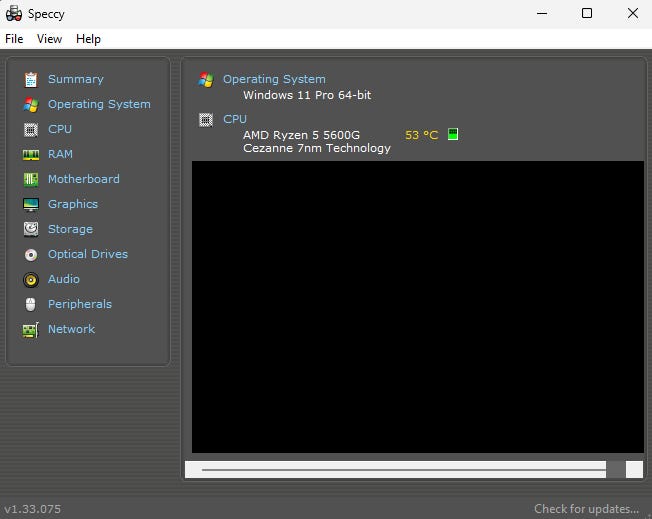This screenshot has width=652, height=519.
Task: Click the Peripherals mouse icon
Action: tap(31, 304)
